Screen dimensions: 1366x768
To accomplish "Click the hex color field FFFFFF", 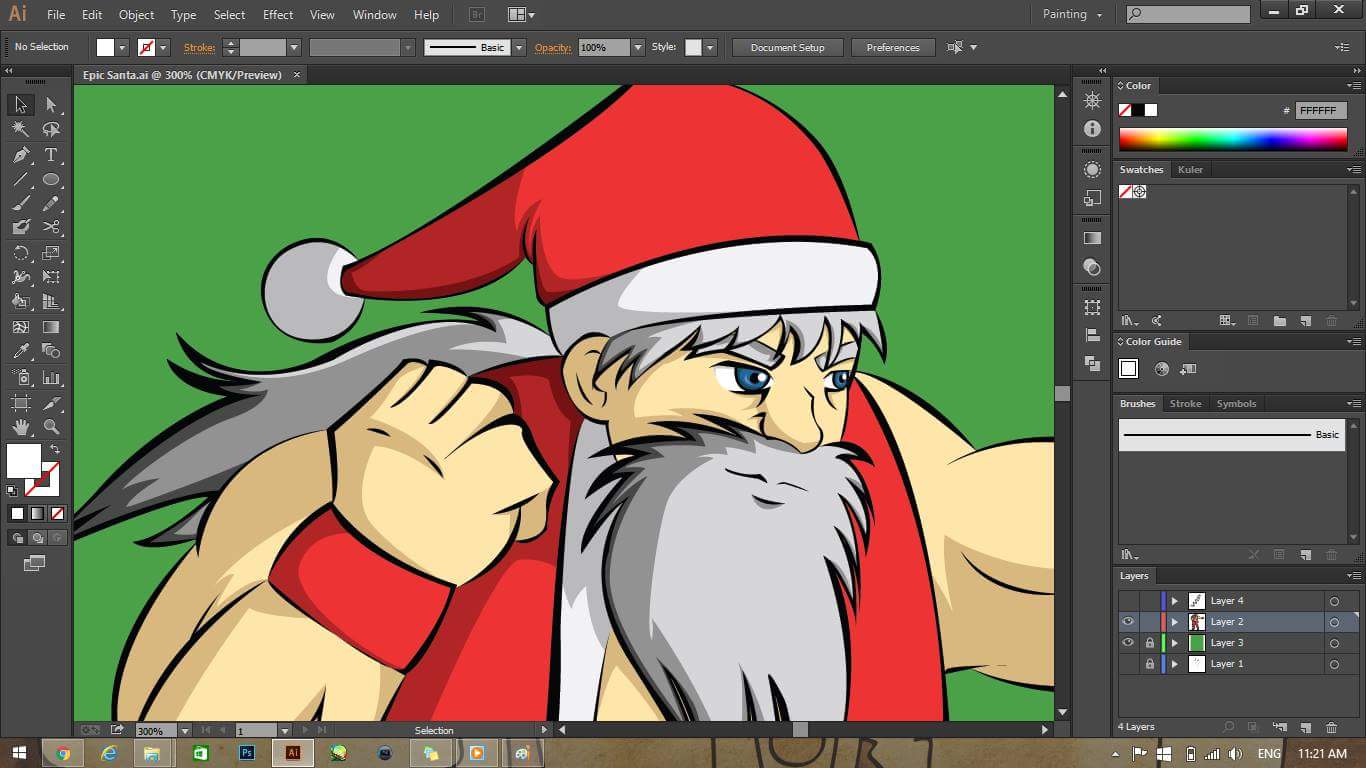I will coord(1321,111).
